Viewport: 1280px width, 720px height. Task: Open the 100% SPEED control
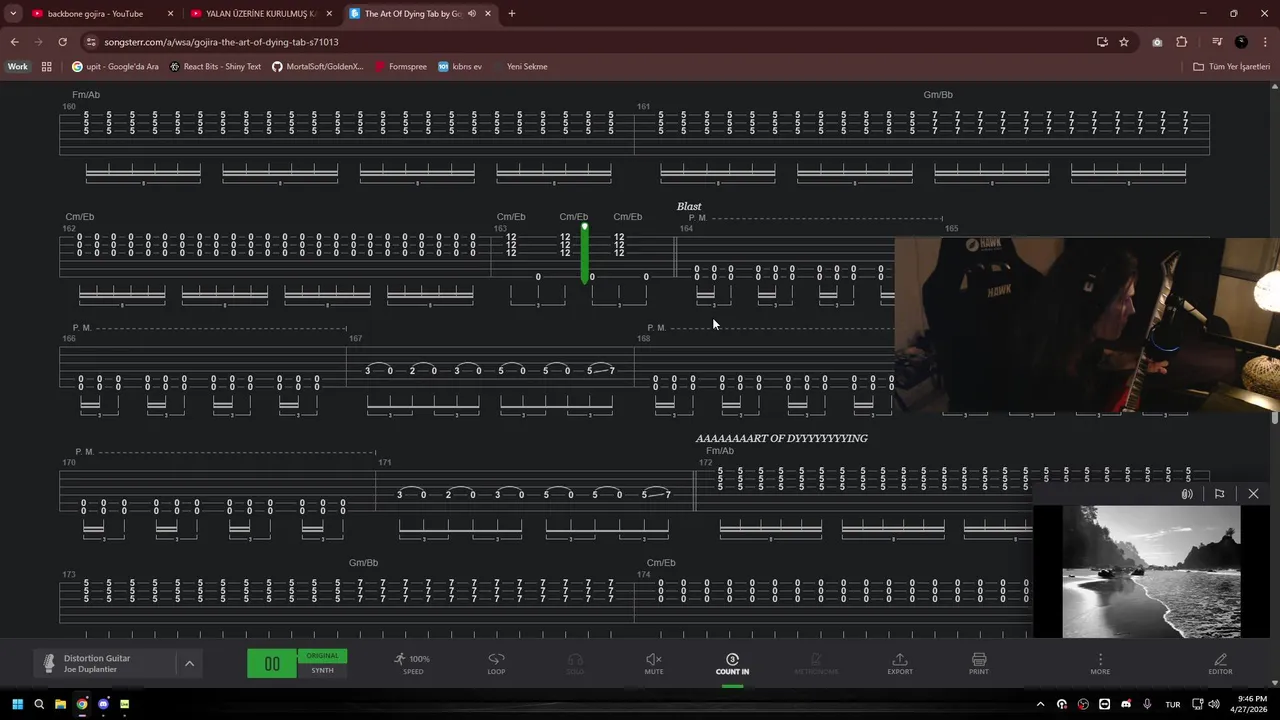coord(412,663)
